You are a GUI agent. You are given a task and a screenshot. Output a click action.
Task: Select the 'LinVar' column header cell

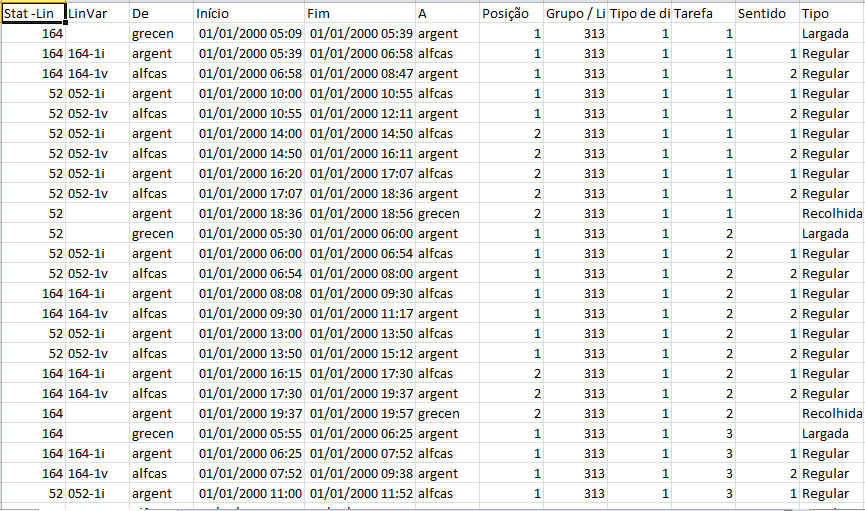click(x=98, y=13)
